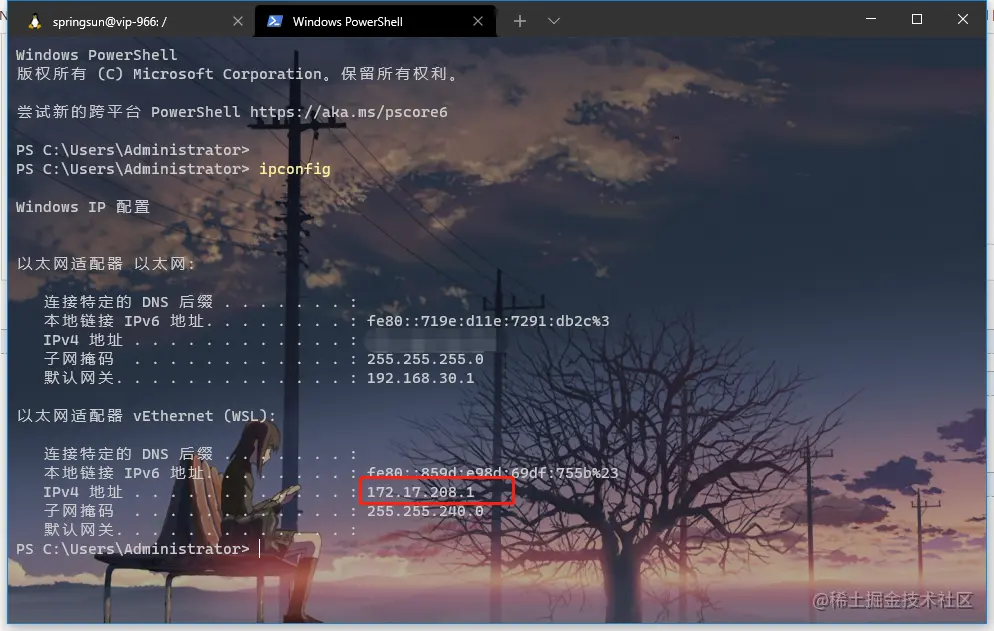
Task: Close the springsun@vip-966 tab
Action: 238,22
